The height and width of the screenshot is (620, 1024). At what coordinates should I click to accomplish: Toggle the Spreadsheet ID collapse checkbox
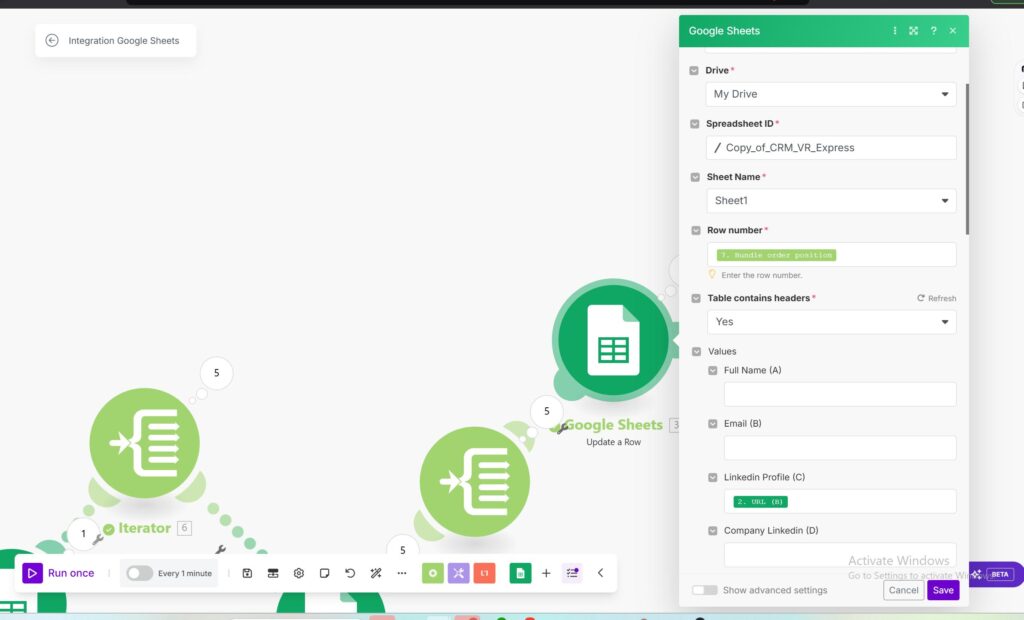coord(694,124)
